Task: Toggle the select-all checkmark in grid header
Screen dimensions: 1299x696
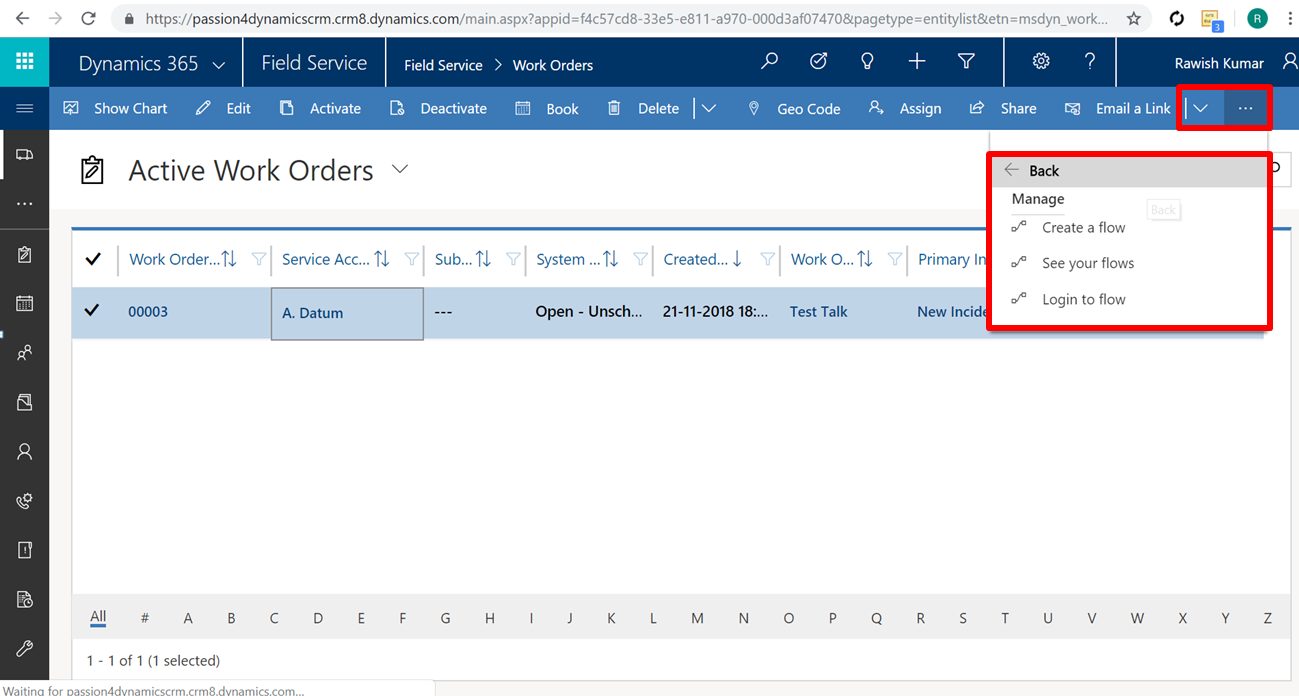Action: (x=93, y=259)
